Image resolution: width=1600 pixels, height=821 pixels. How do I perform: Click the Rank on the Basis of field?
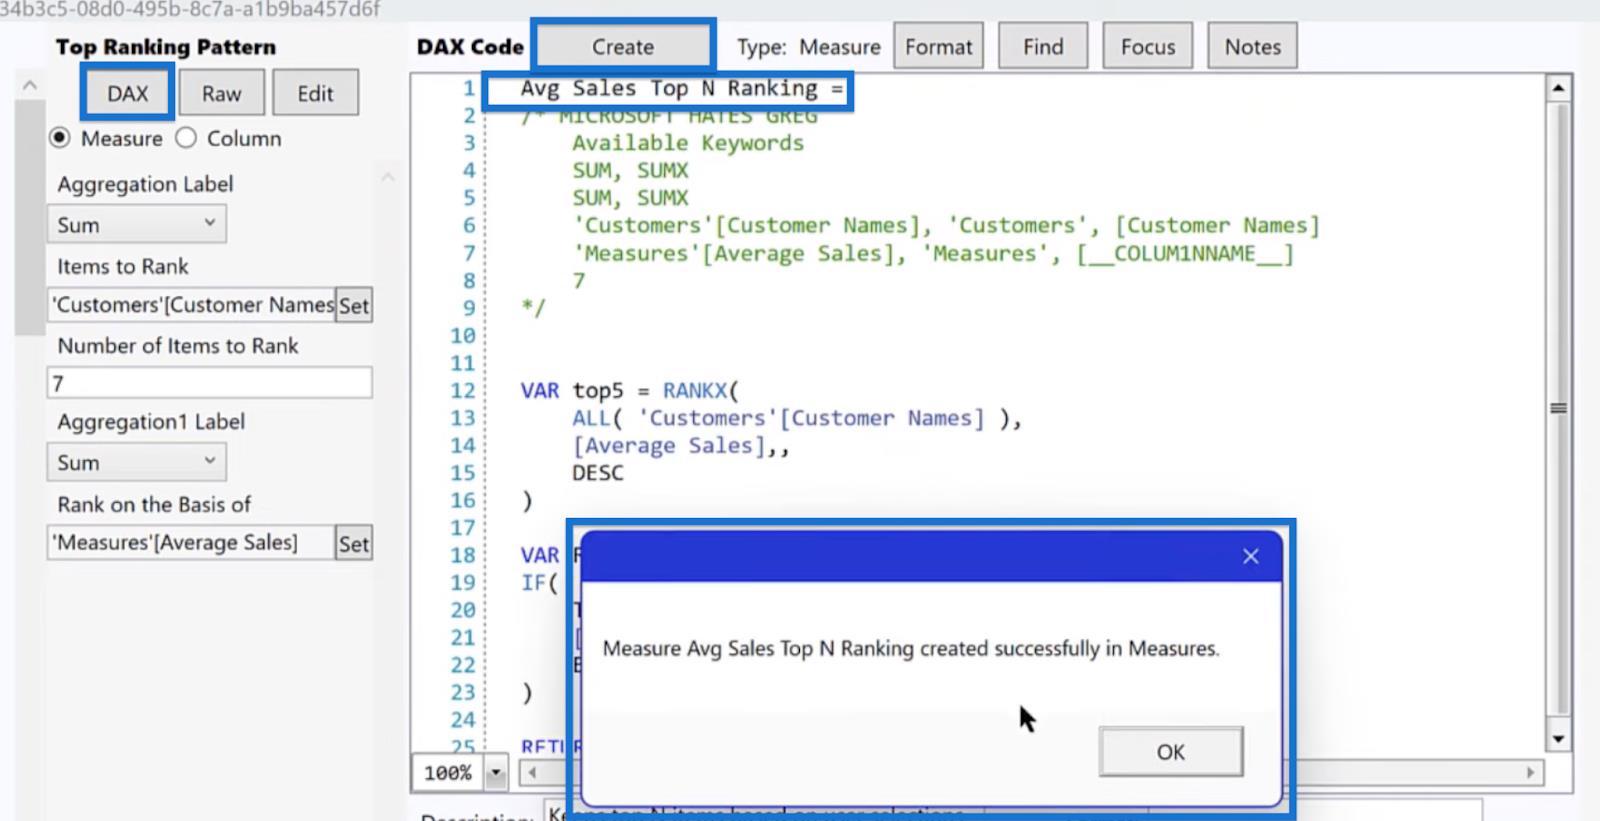(x=191, y=543)
